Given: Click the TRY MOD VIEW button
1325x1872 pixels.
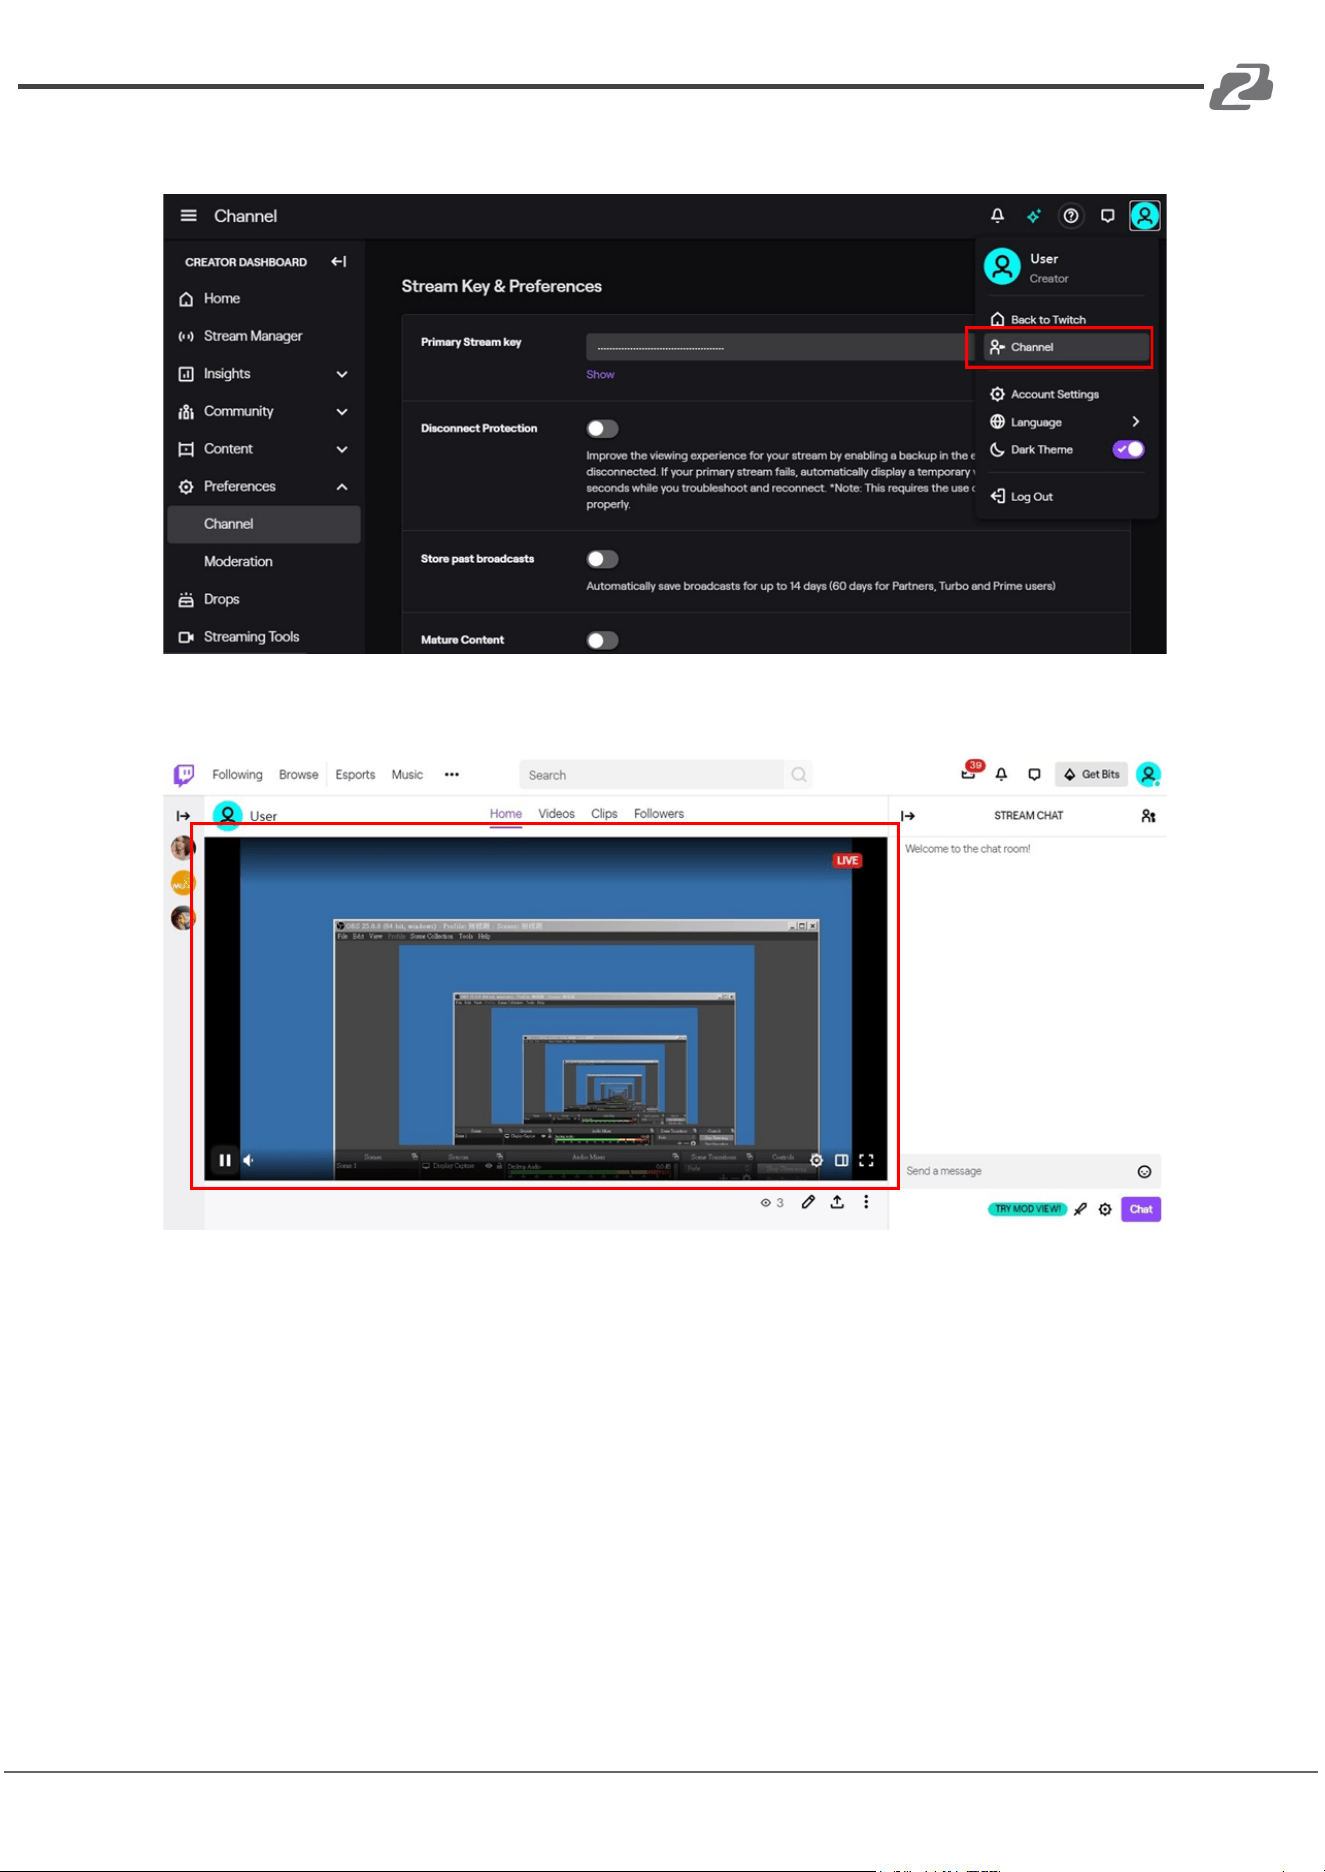Looking at the screenshot, I should tap(1028, 1209).
